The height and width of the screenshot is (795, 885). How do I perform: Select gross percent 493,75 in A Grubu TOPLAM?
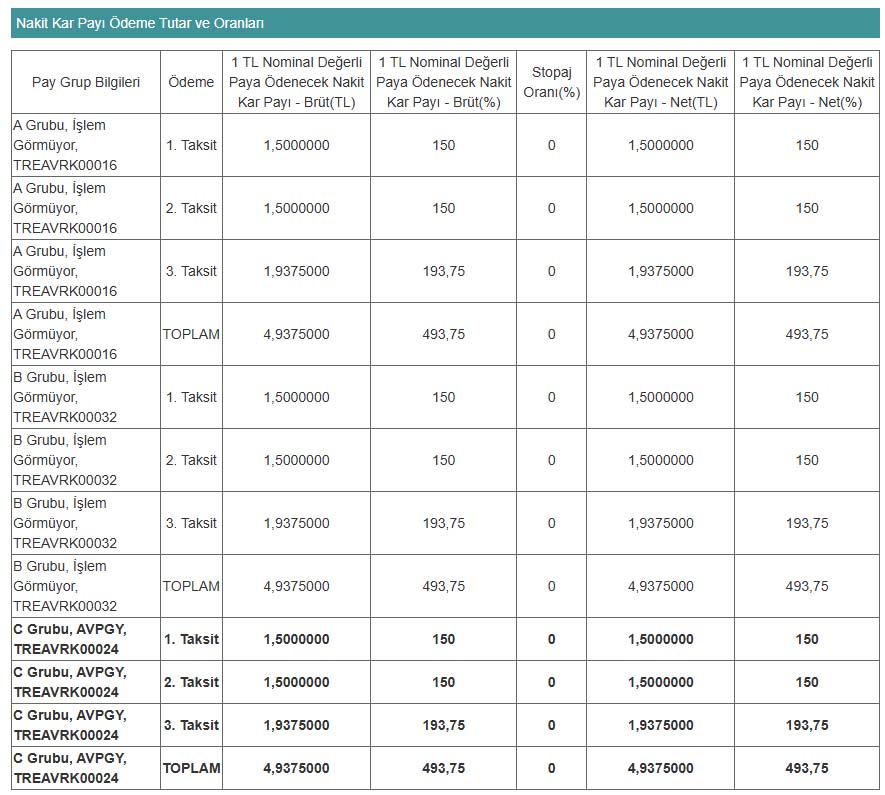[444, 335]
